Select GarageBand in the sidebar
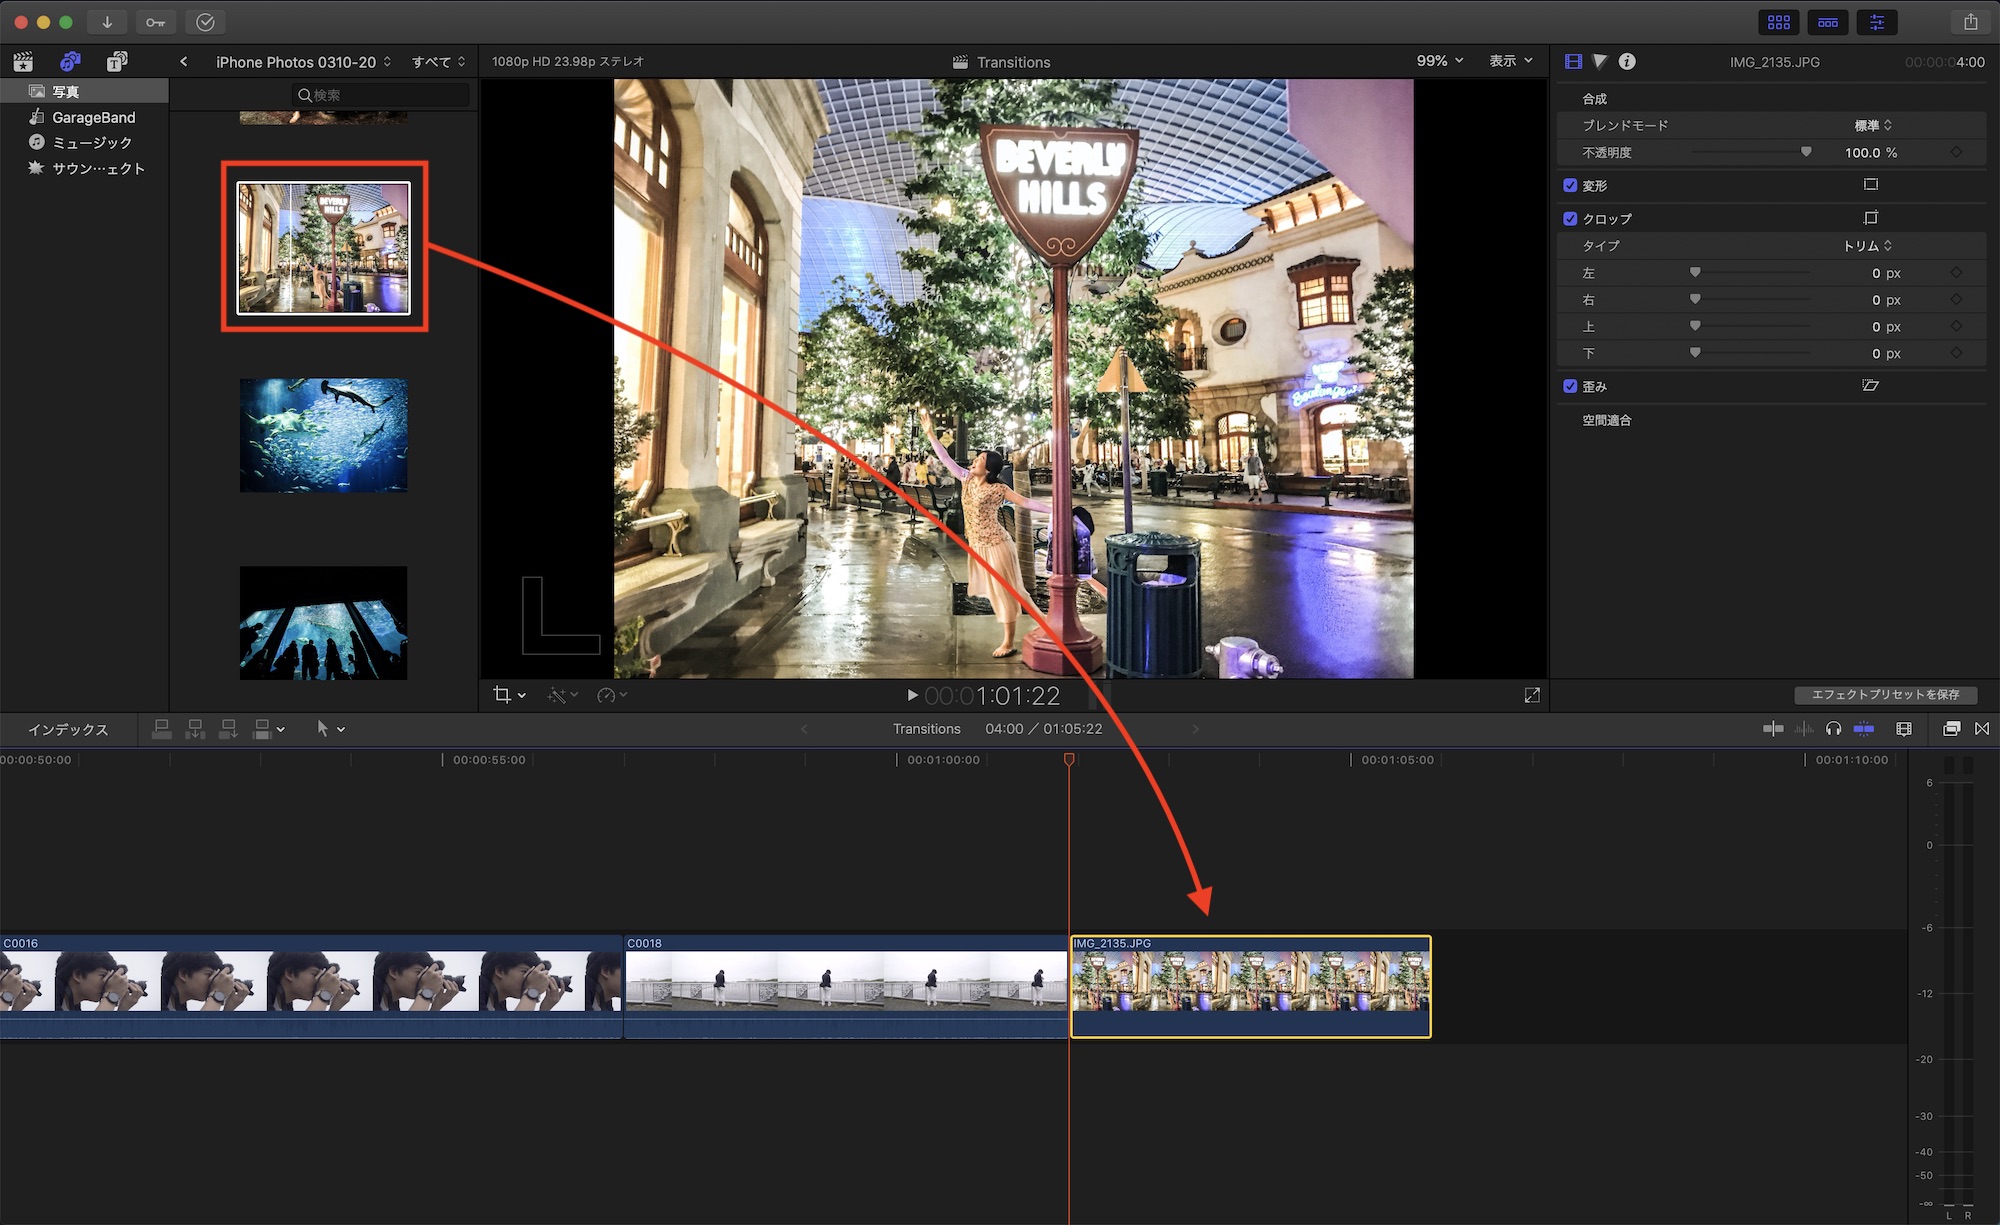Screen dimensions: 2000x1225 coord(93,117)
